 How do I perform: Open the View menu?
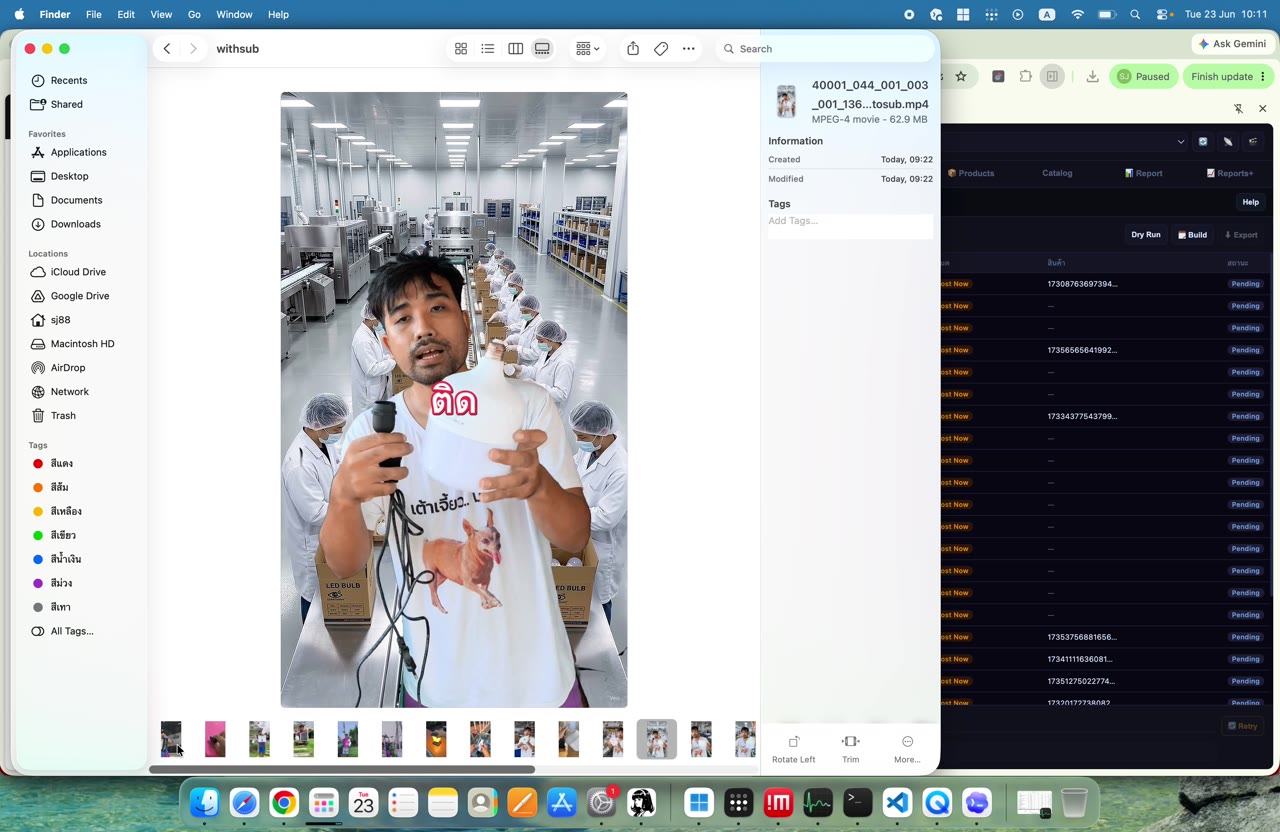(161, 15)
